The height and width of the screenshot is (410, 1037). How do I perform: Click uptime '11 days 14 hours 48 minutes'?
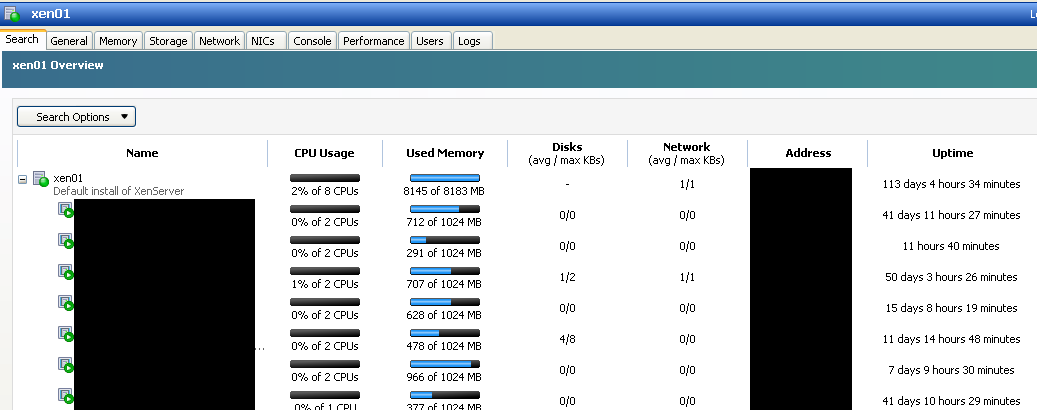951,339
